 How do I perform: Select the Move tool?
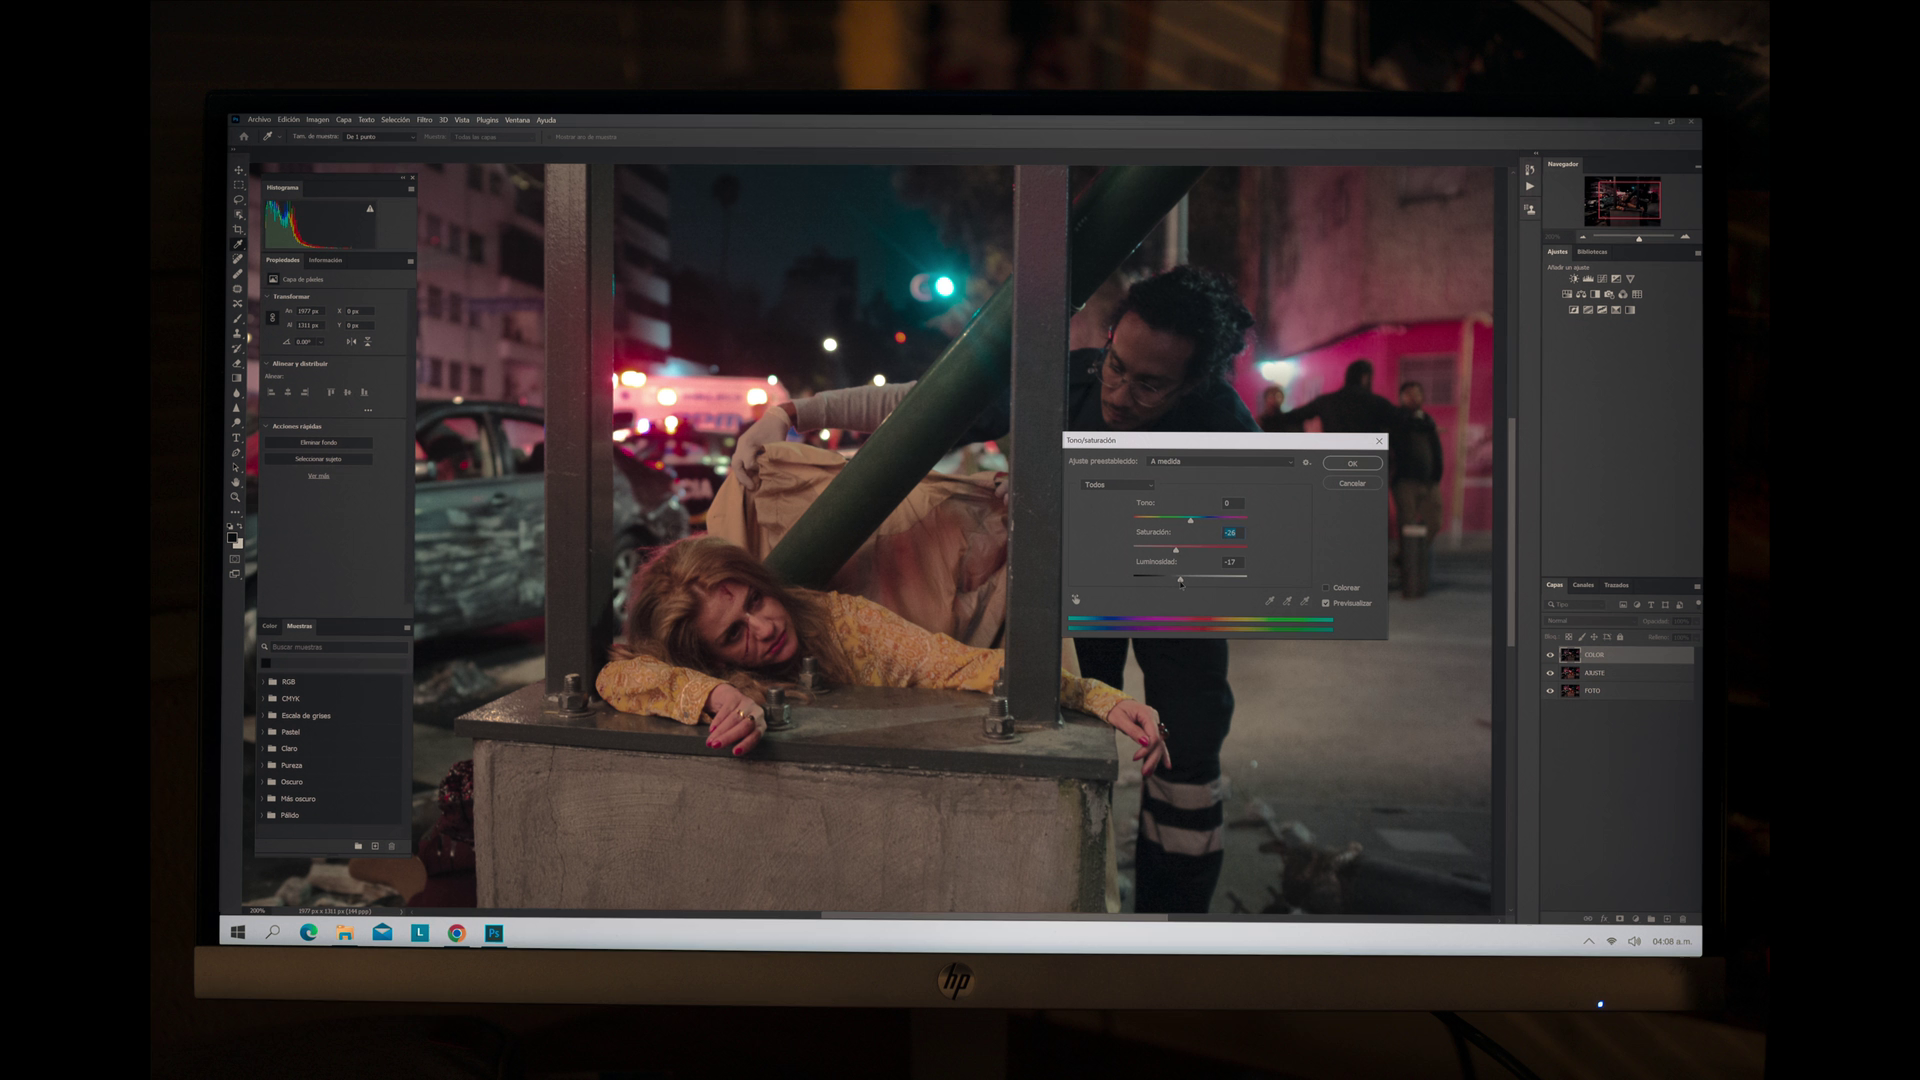click(238, 170)
